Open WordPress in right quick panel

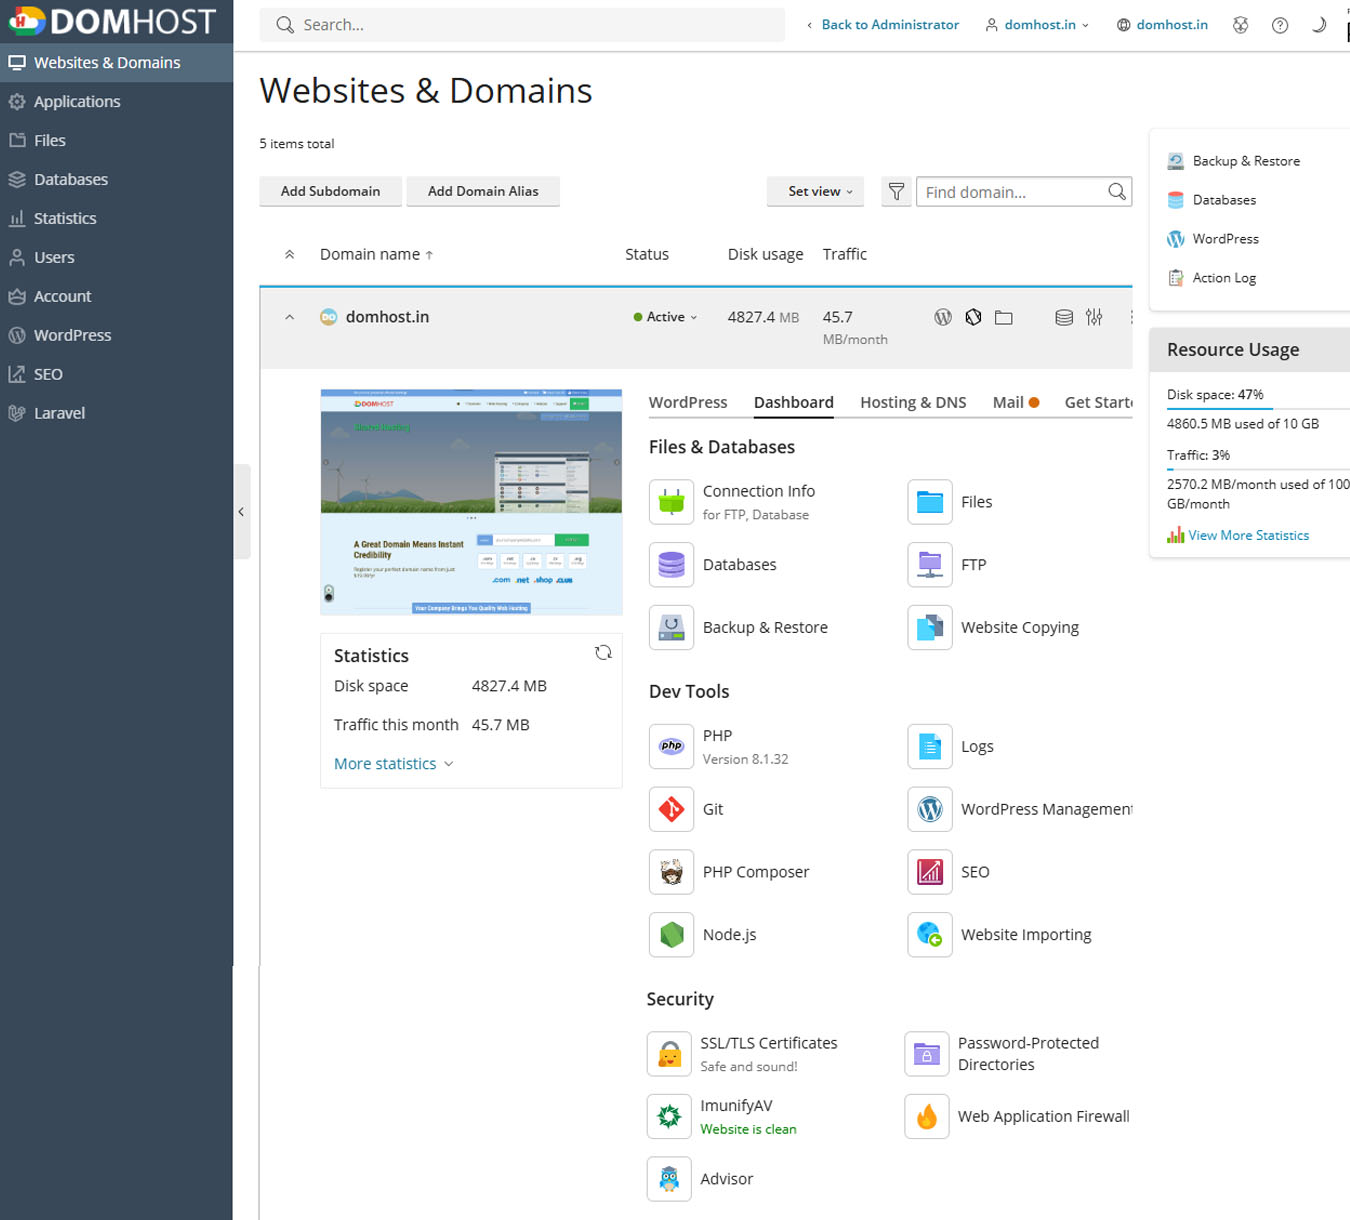pos(1225,239)
